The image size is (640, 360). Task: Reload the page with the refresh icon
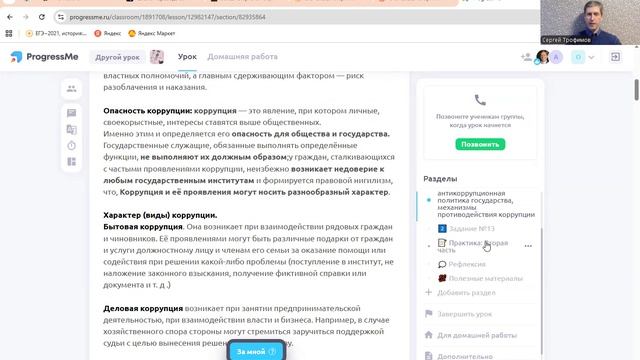(x=42, y=17)
